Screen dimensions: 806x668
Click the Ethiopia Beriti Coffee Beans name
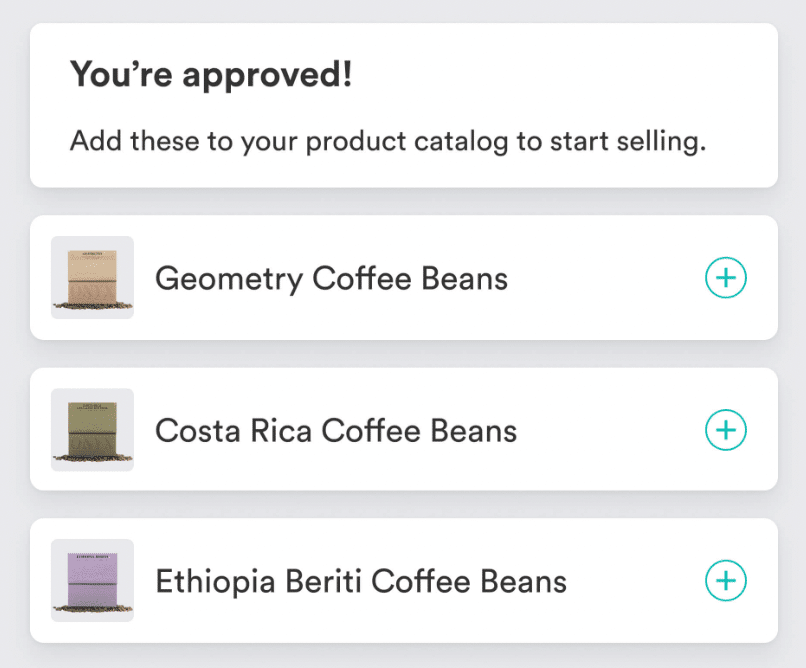tap(361, 581)
